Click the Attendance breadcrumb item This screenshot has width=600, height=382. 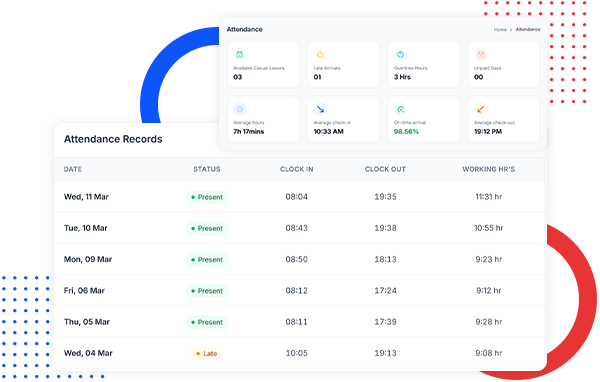pyautogui.click(x=528, y=29)
